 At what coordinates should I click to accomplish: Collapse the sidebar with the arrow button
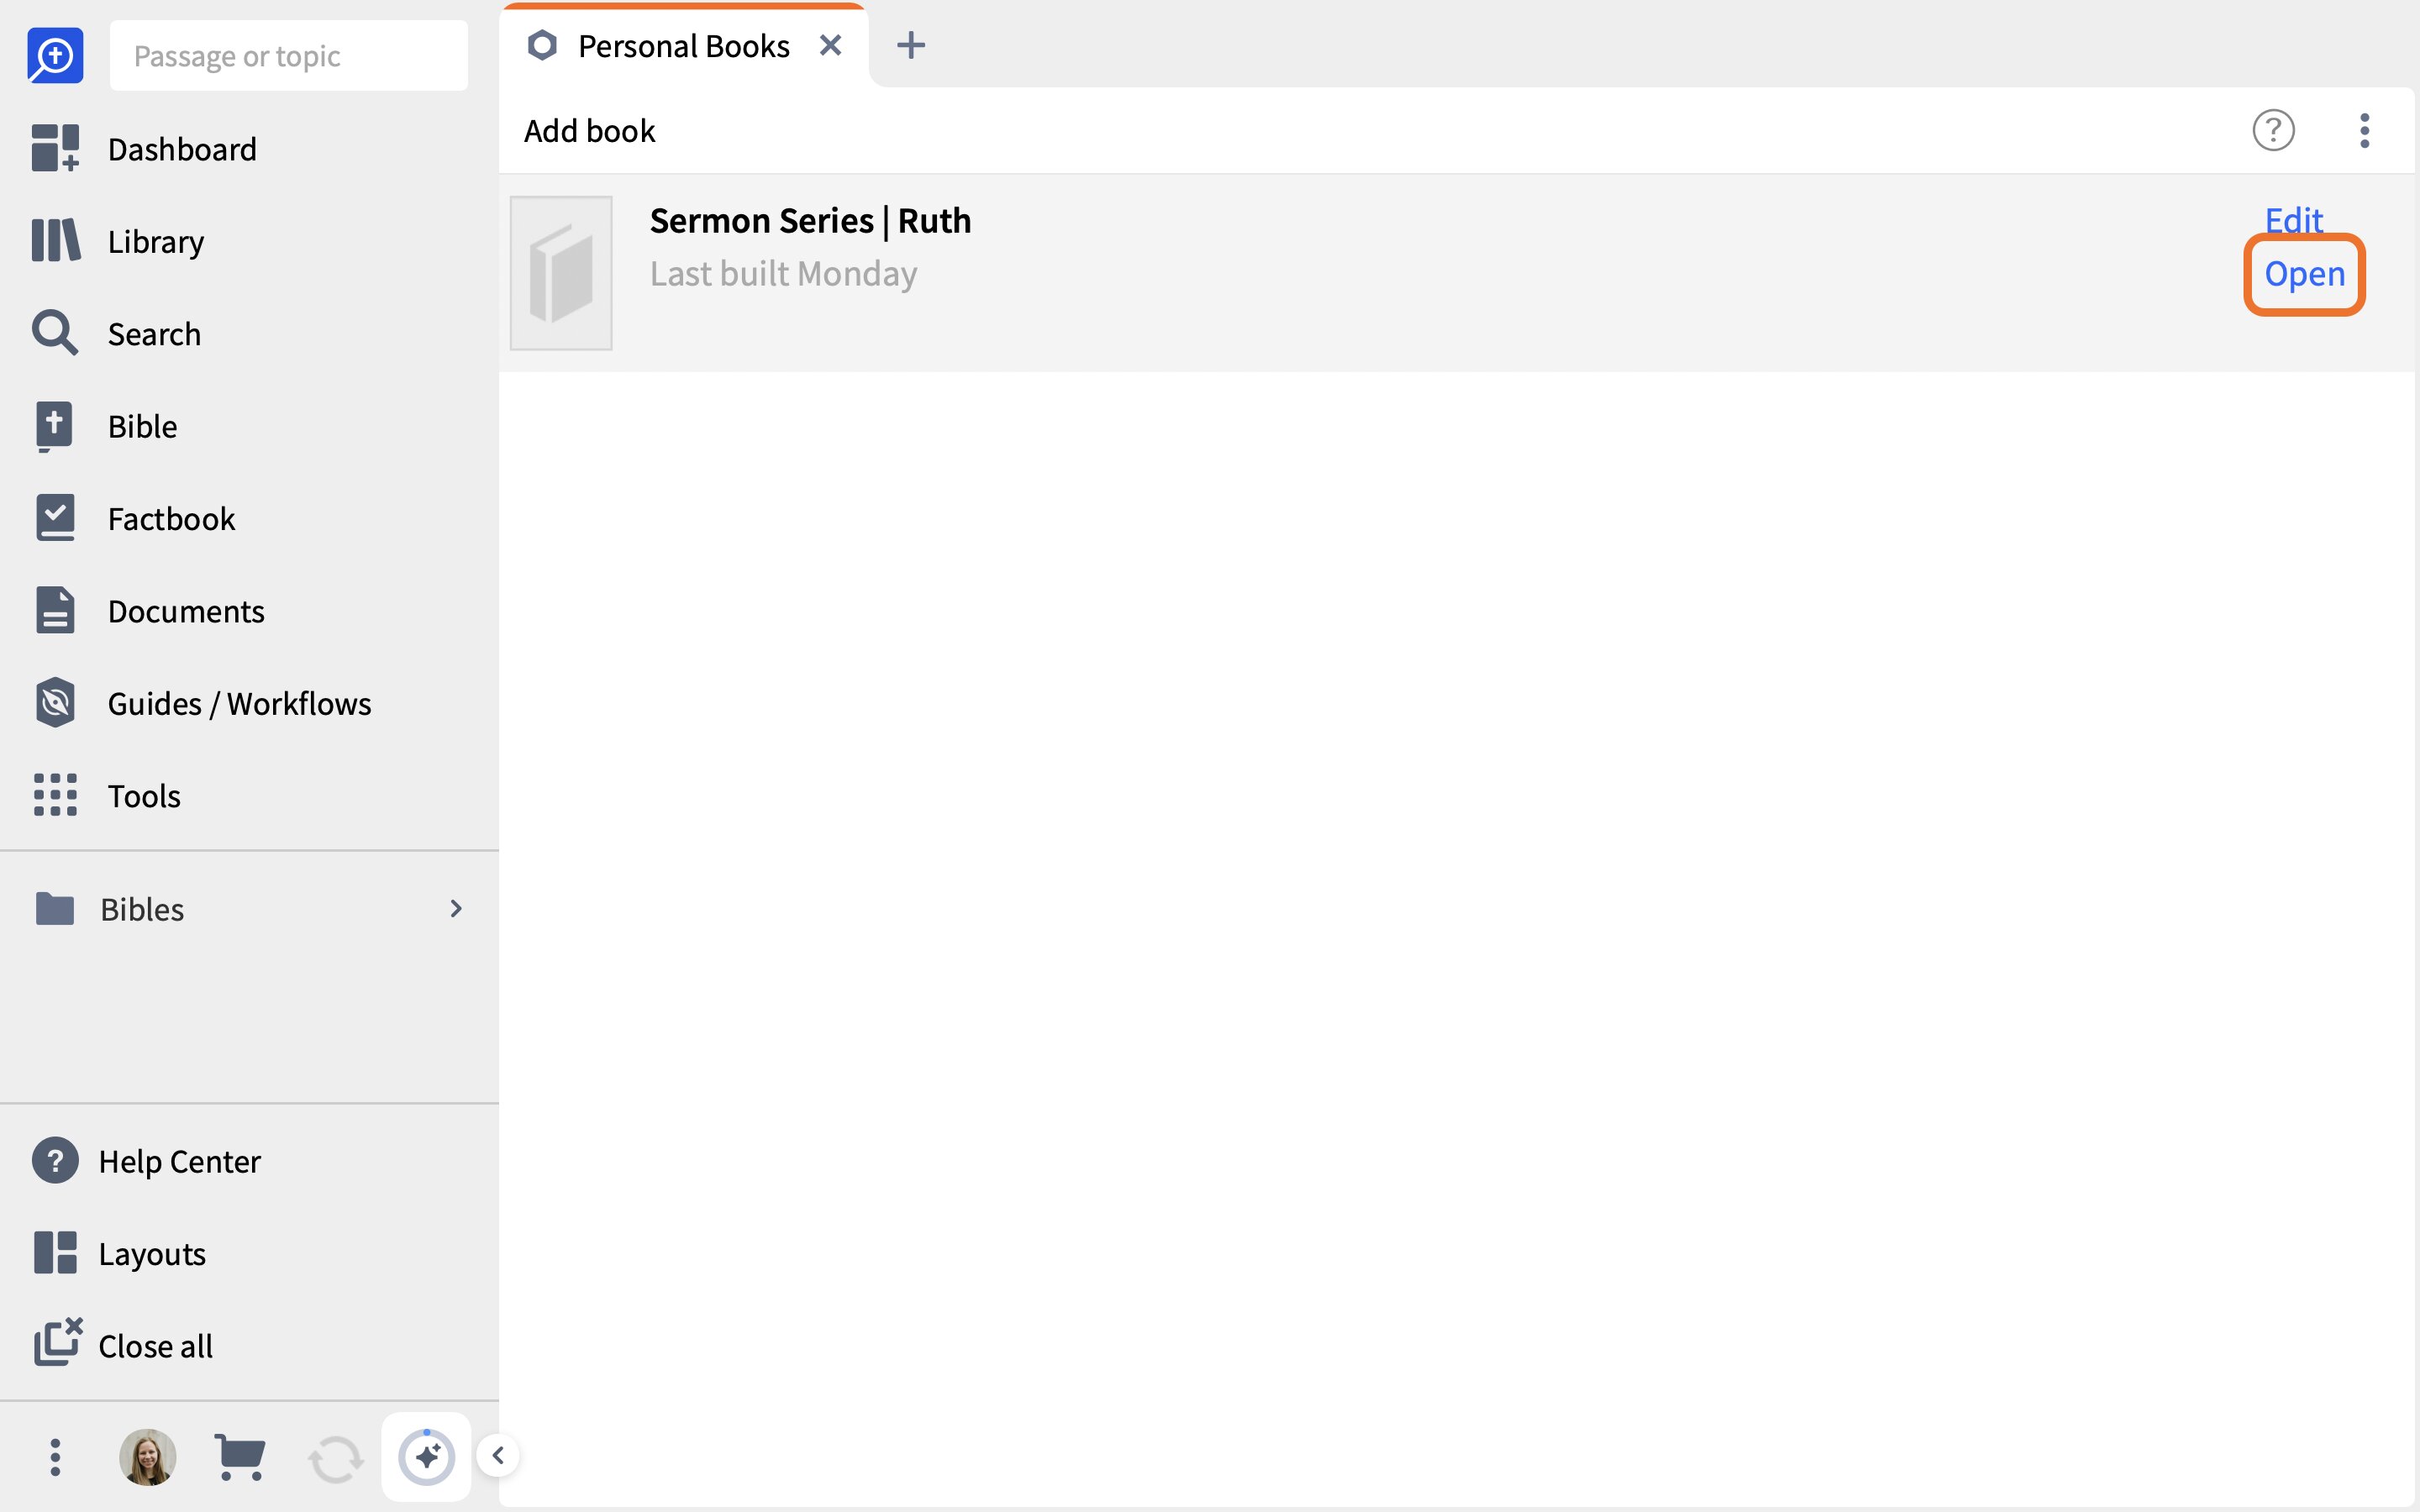pyautogui.click(x=498, y=1455)
